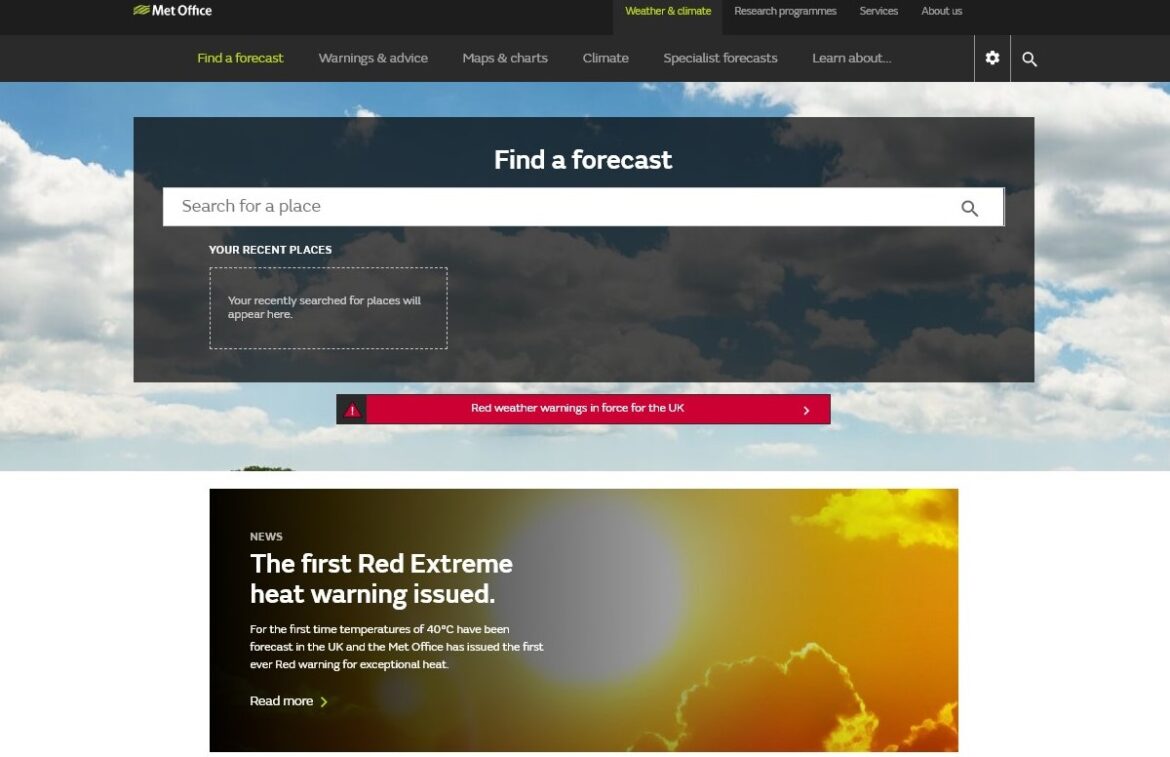
Task: Click the arrow on red warnings banner
Action: 806,410
